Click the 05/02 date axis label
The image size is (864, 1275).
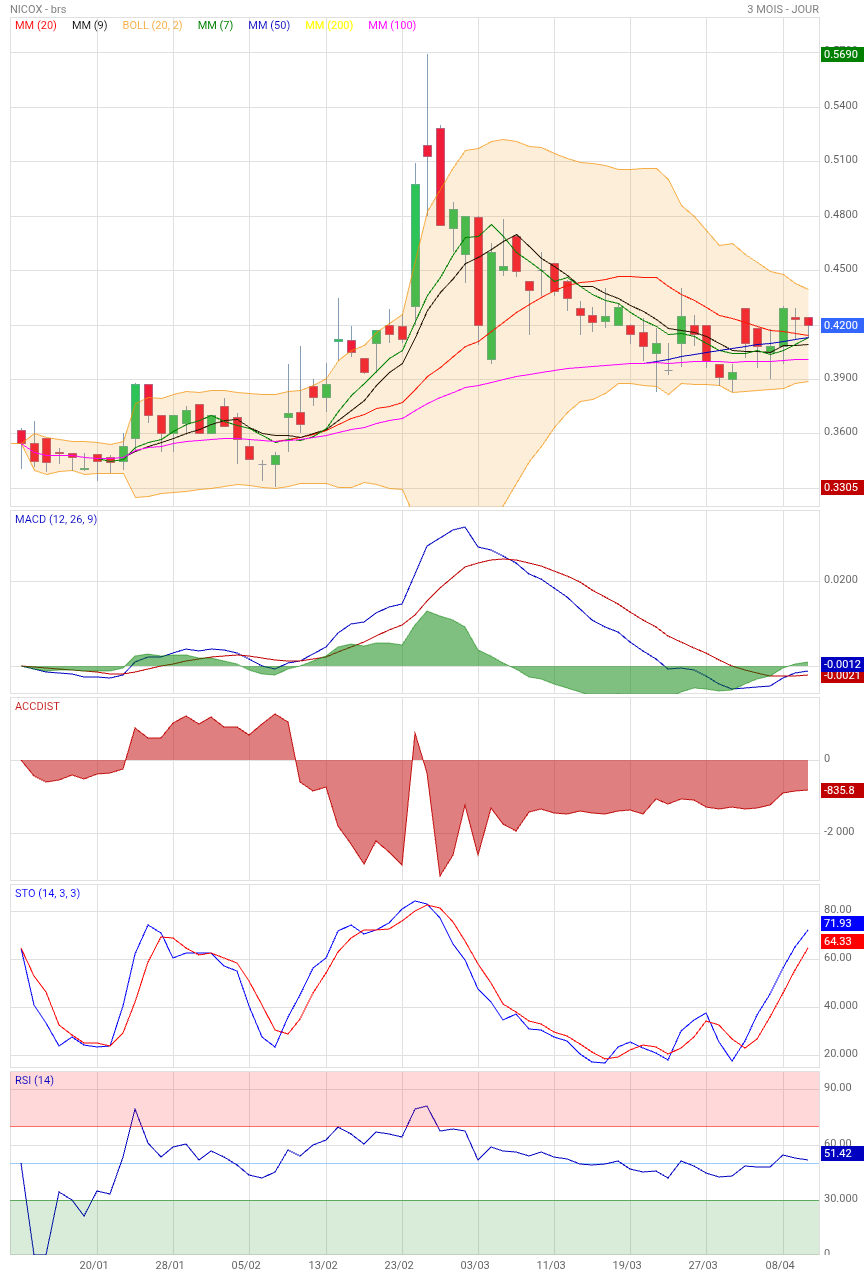tap(246, 1265)
